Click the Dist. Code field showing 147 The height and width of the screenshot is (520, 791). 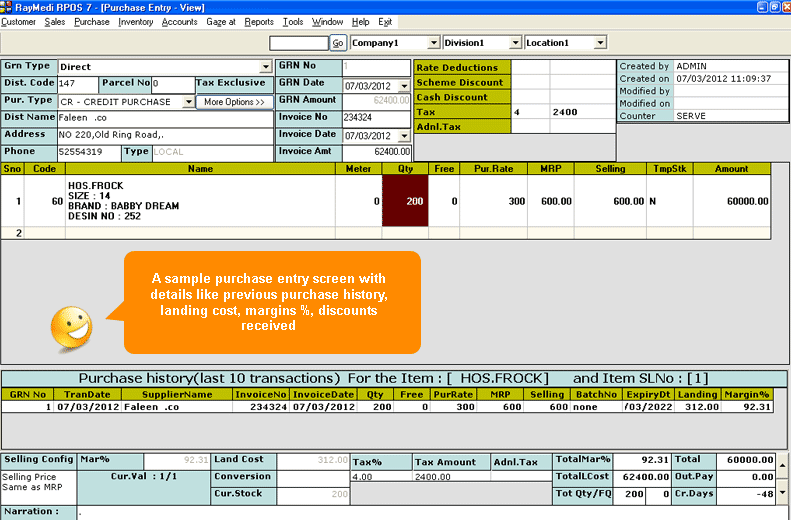pyautogui.click(x=78, y=84)
